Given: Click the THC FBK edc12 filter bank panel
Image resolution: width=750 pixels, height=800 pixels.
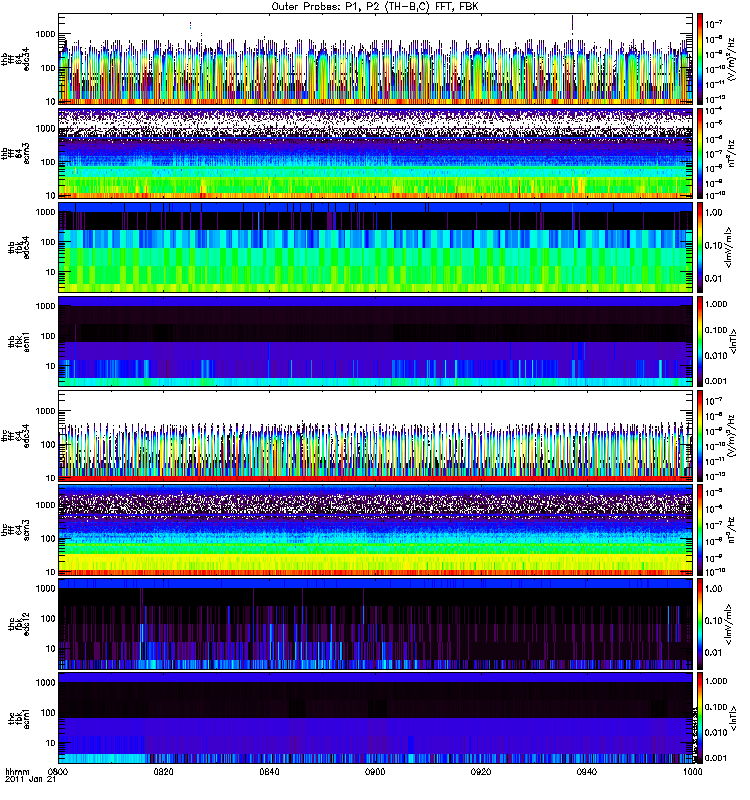Looking at the screenshot, I should pos(375,622).
